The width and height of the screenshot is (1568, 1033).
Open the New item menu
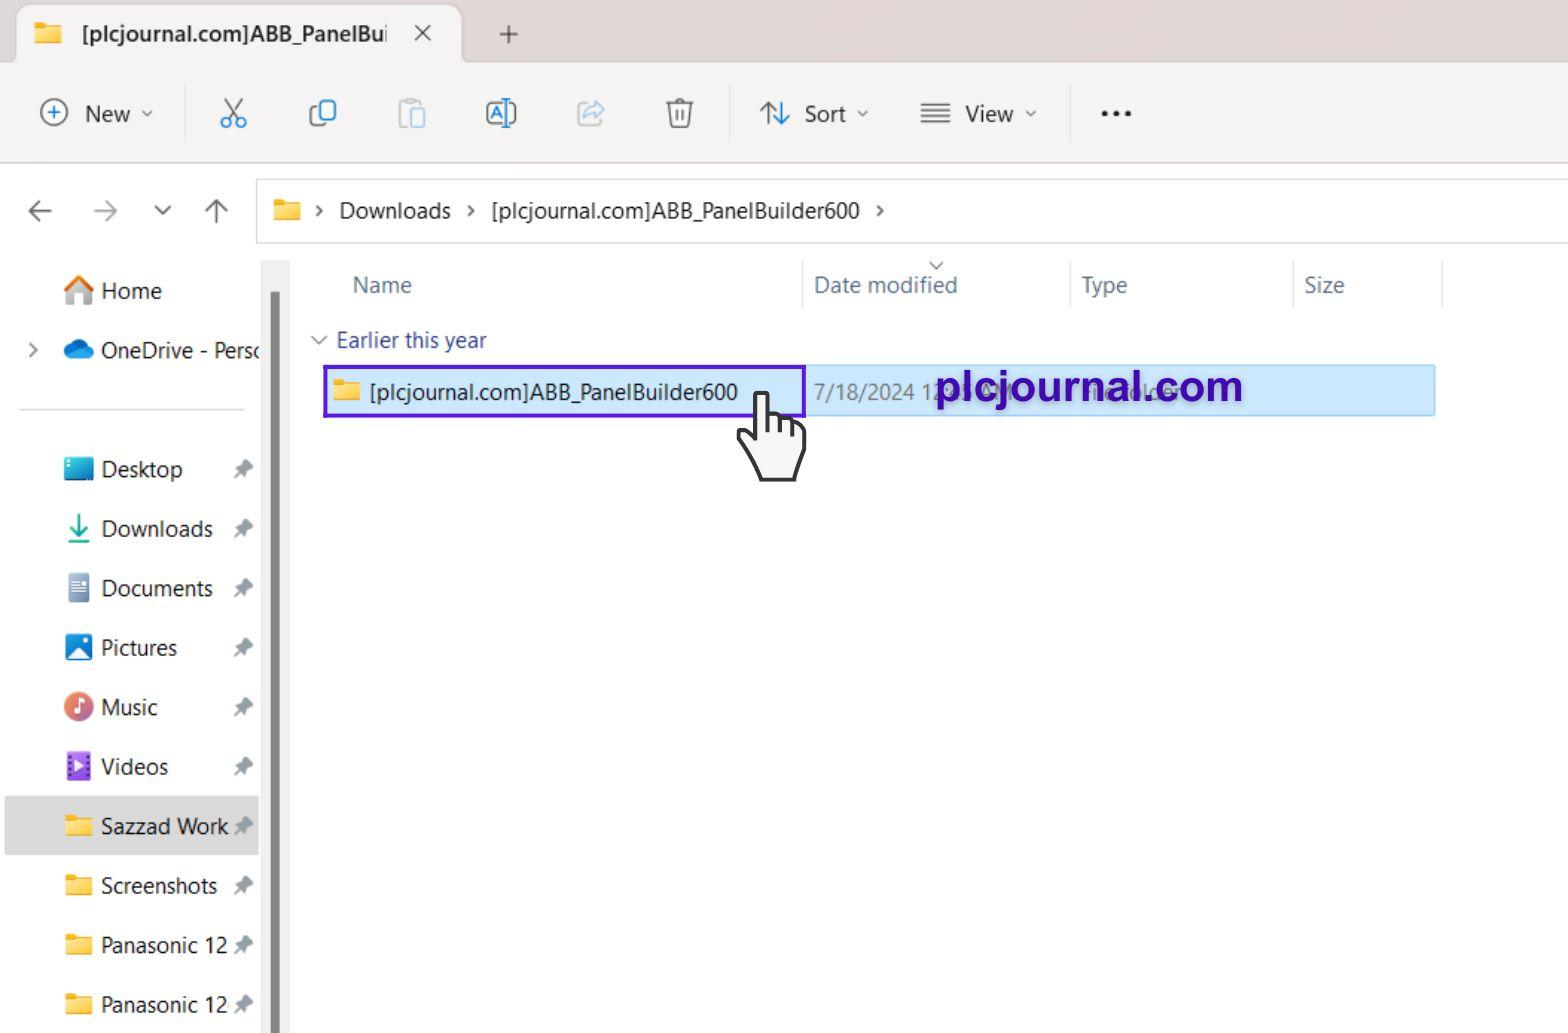96,113
